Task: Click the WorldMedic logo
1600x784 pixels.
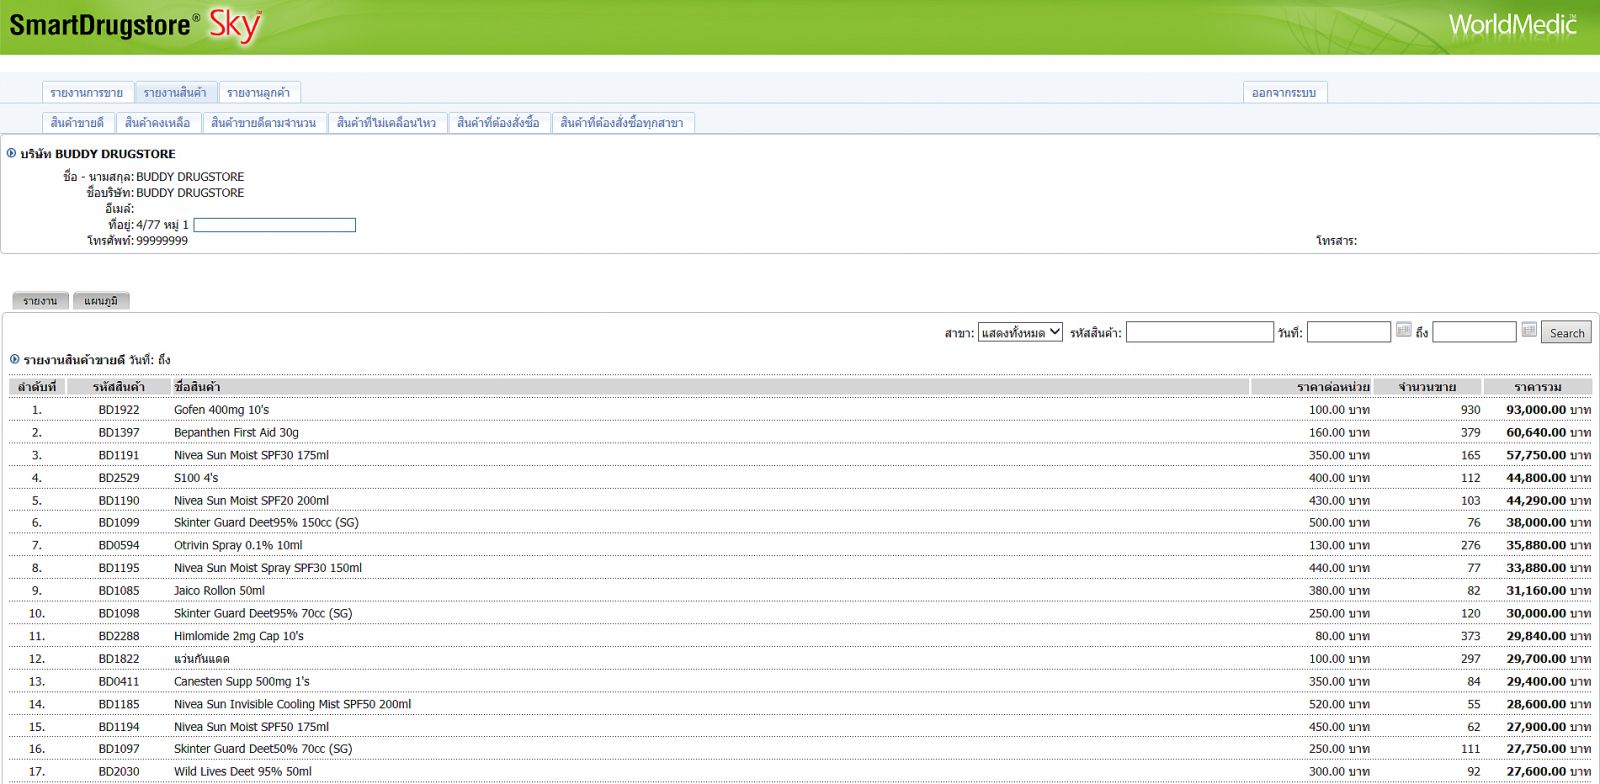Action: pyautogui.click(x=1511, y=25)
